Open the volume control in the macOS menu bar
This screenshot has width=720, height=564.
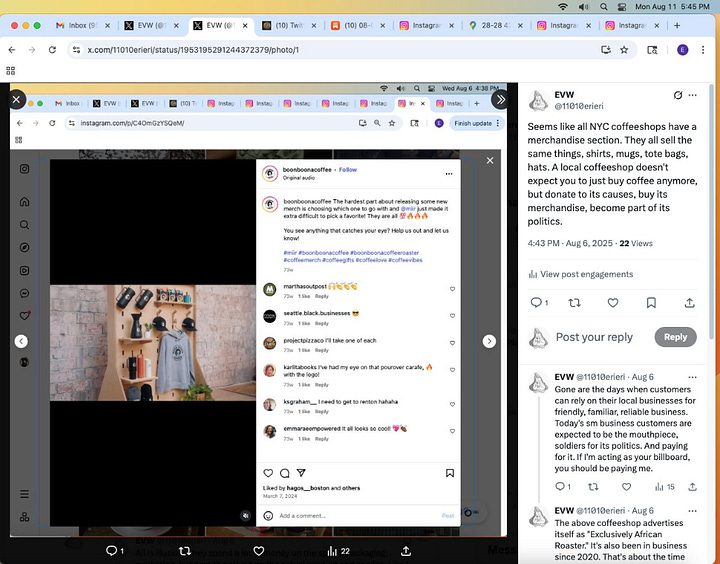[x=584, y=7]
